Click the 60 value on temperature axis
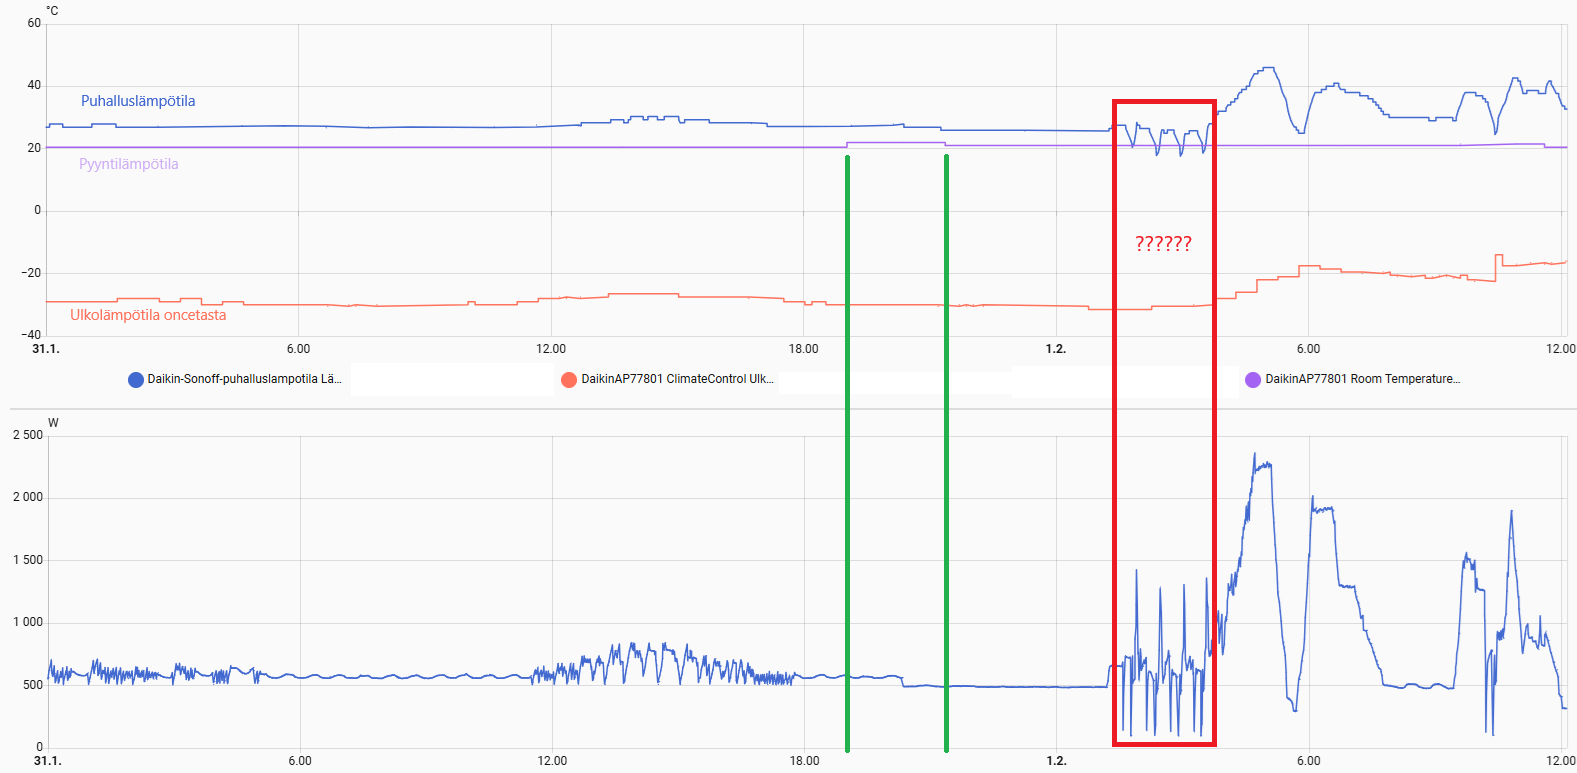1577x773 pixels. (x=34, y=23)
